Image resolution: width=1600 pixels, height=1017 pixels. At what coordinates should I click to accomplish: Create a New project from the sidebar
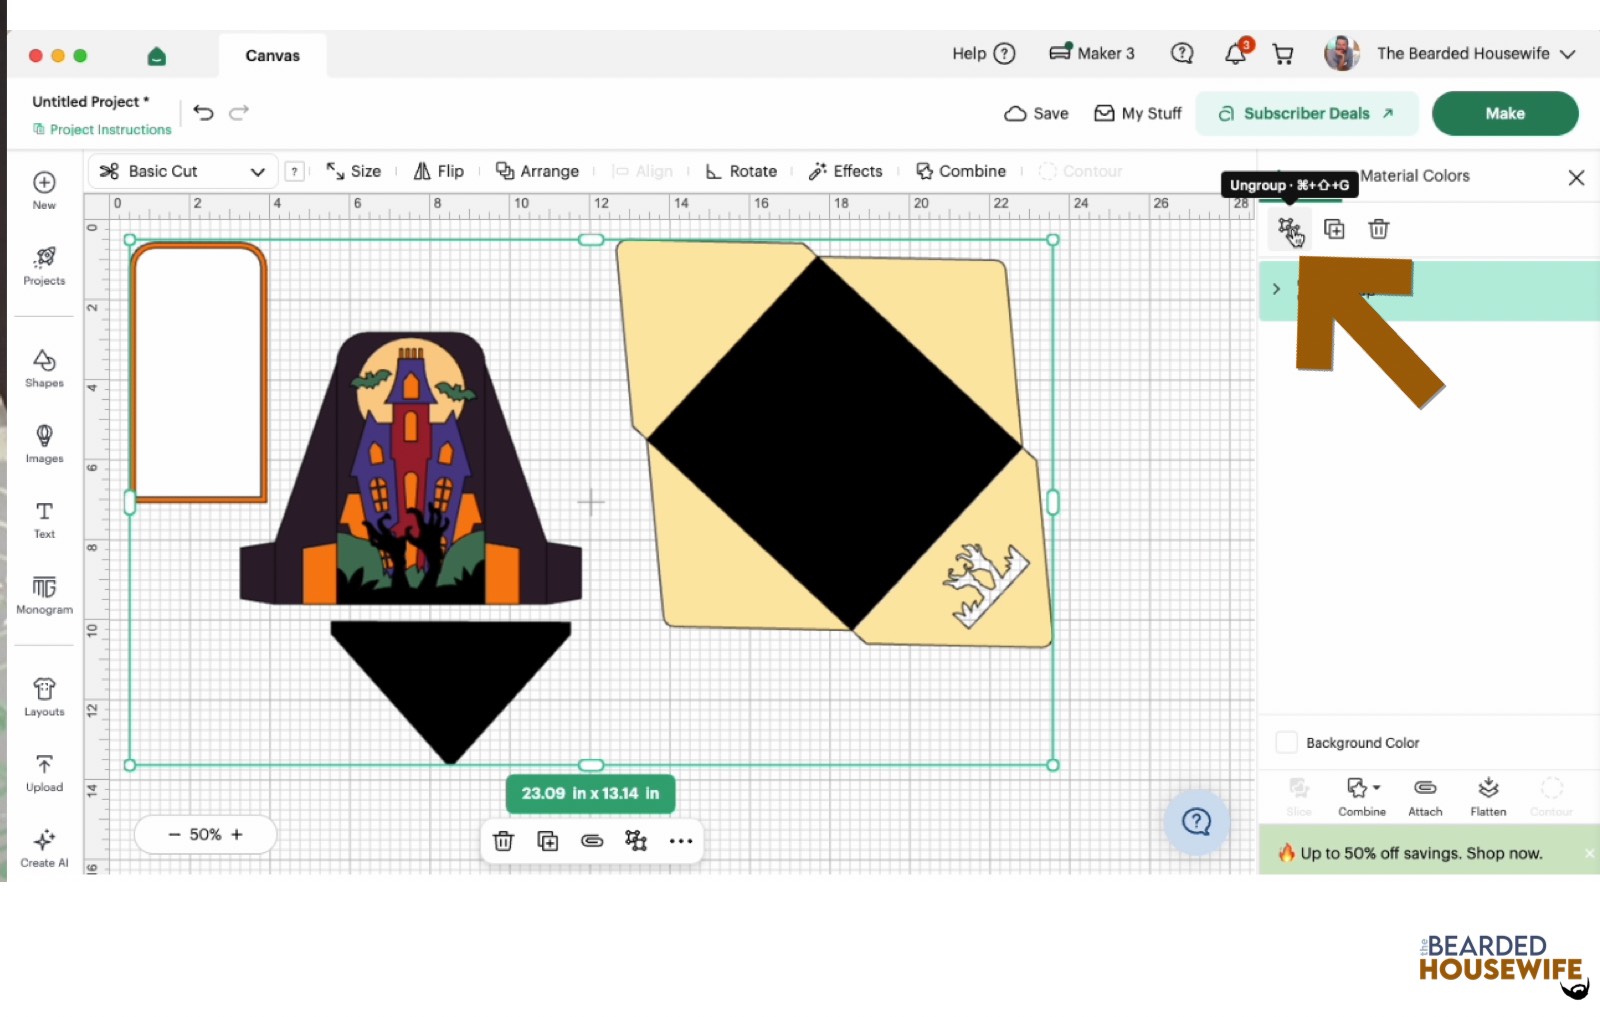coord(44,190)
